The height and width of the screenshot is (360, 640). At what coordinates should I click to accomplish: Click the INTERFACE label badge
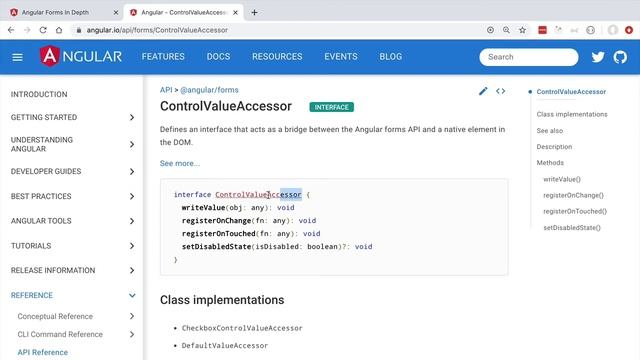[x=331, y=107]
